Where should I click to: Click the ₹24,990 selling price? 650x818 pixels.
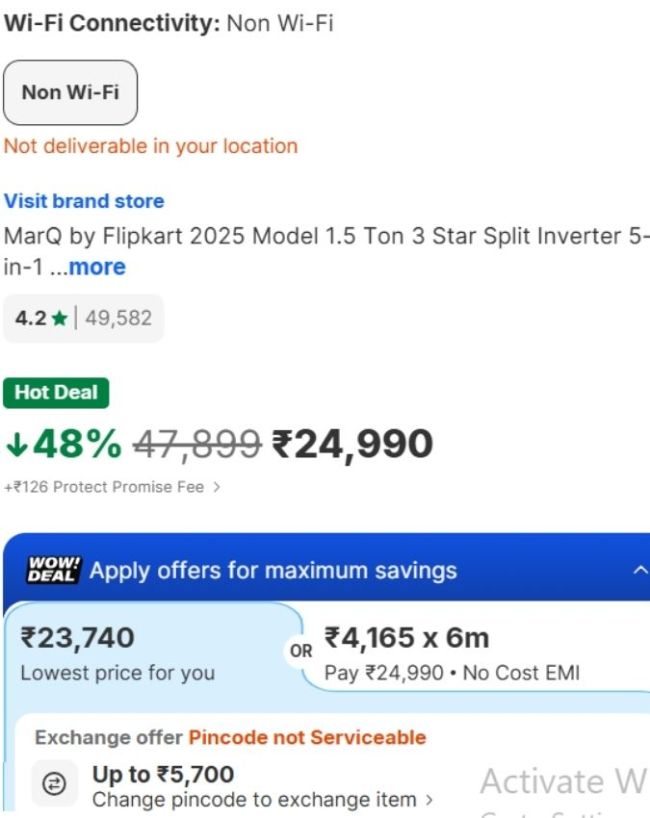tap(352, 443)
